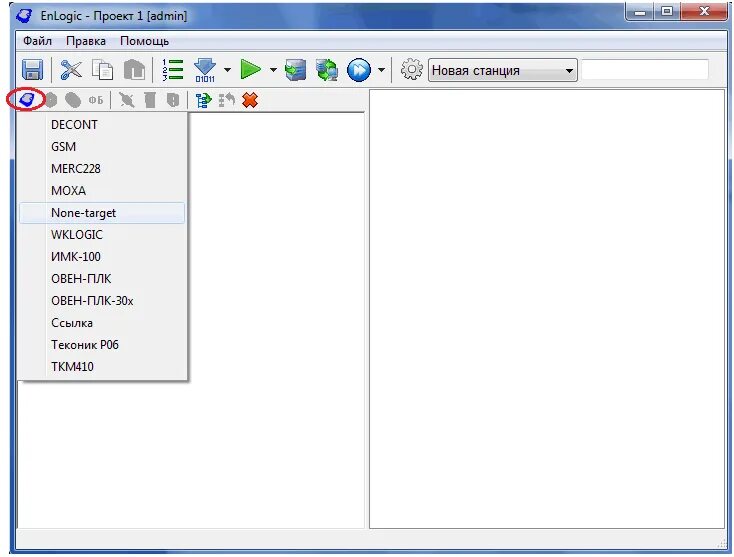Select MOXA in the popup menu

tap(102, 191)
